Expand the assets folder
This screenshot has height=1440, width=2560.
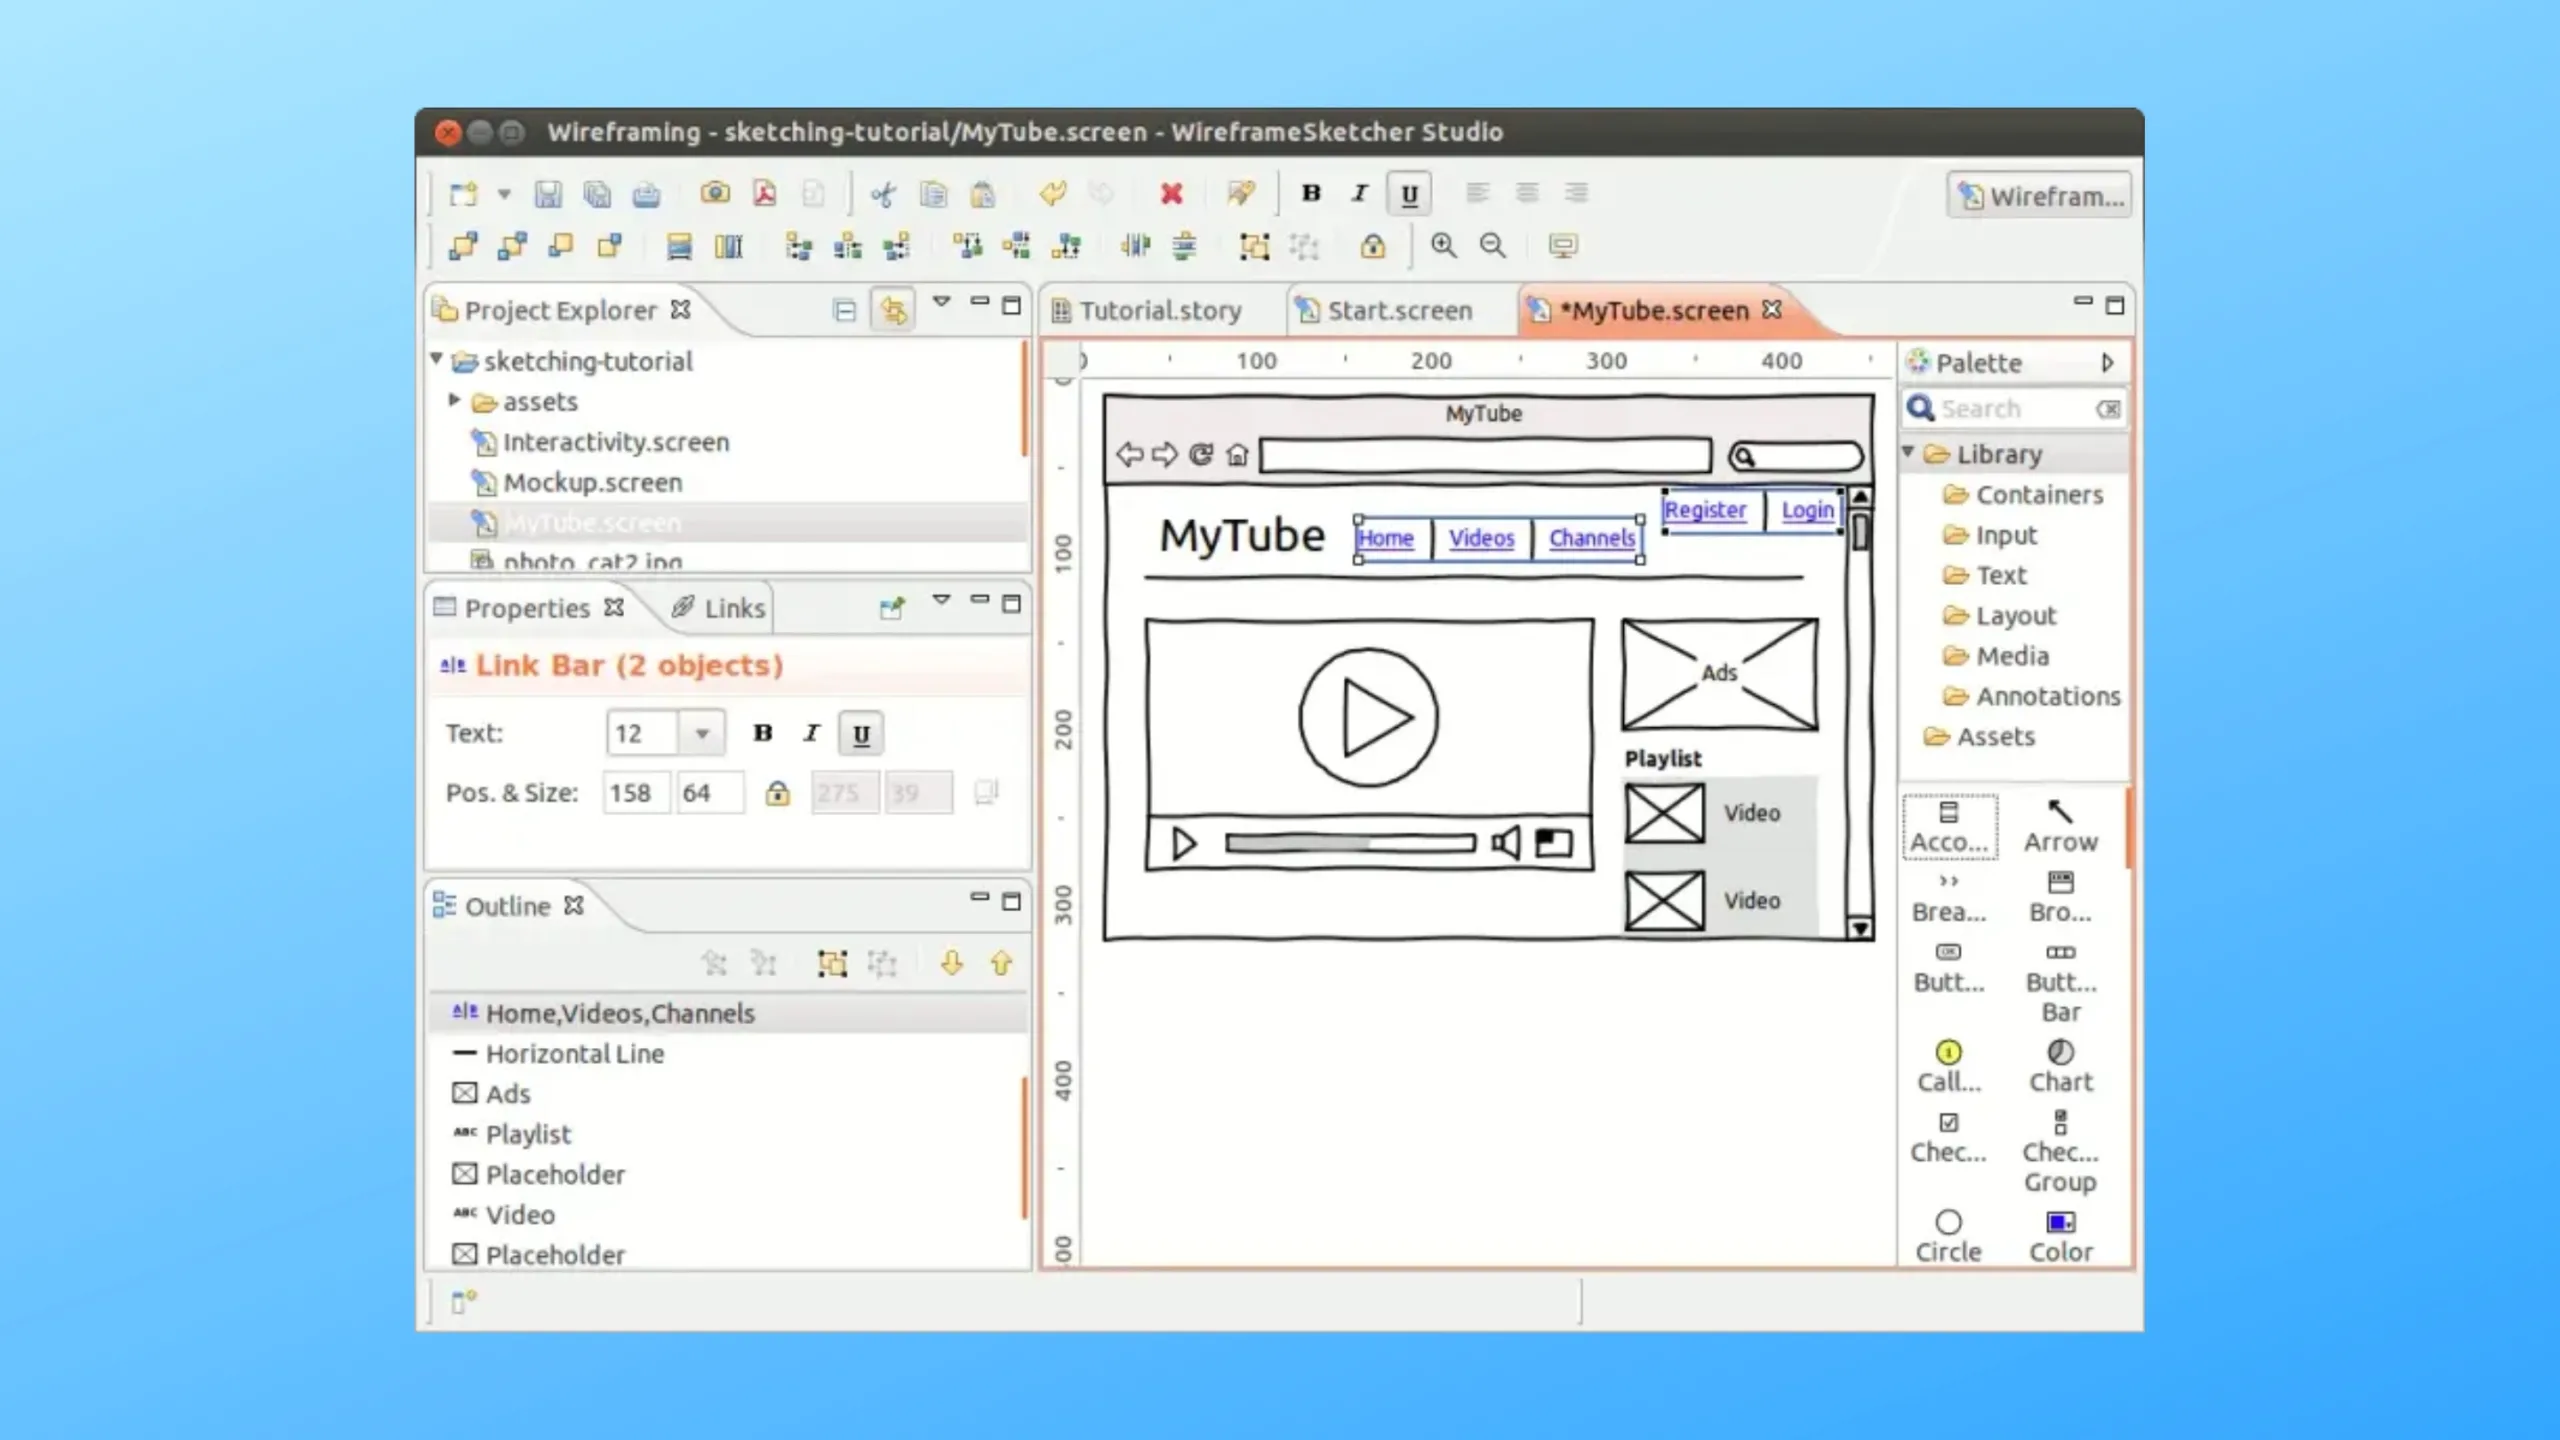pyautogui.click(x=454, y=400)
